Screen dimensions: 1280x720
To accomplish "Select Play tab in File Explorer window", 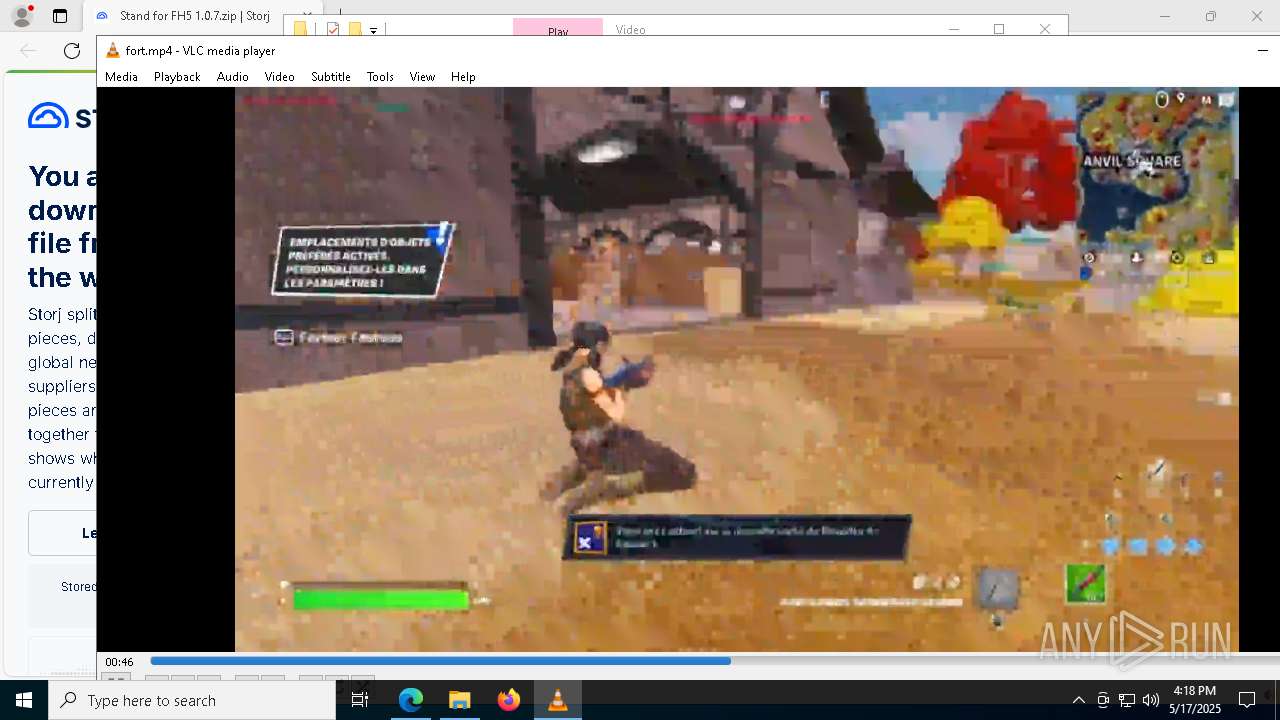I will point(558,28).
